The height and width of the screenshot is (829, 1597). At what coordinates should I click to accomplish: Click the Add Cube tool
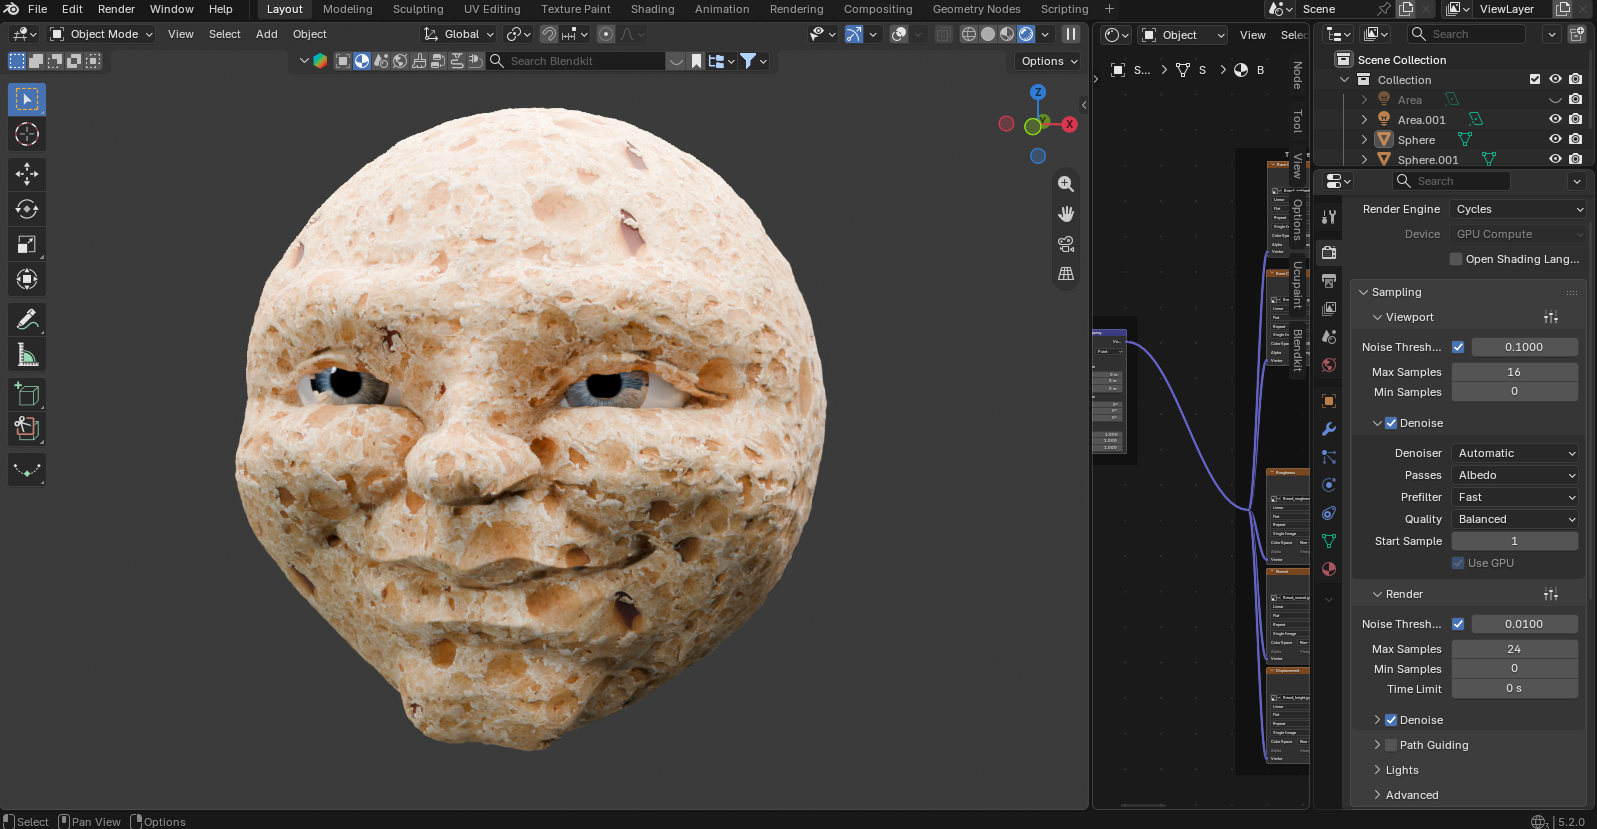(x=27, y=394)
